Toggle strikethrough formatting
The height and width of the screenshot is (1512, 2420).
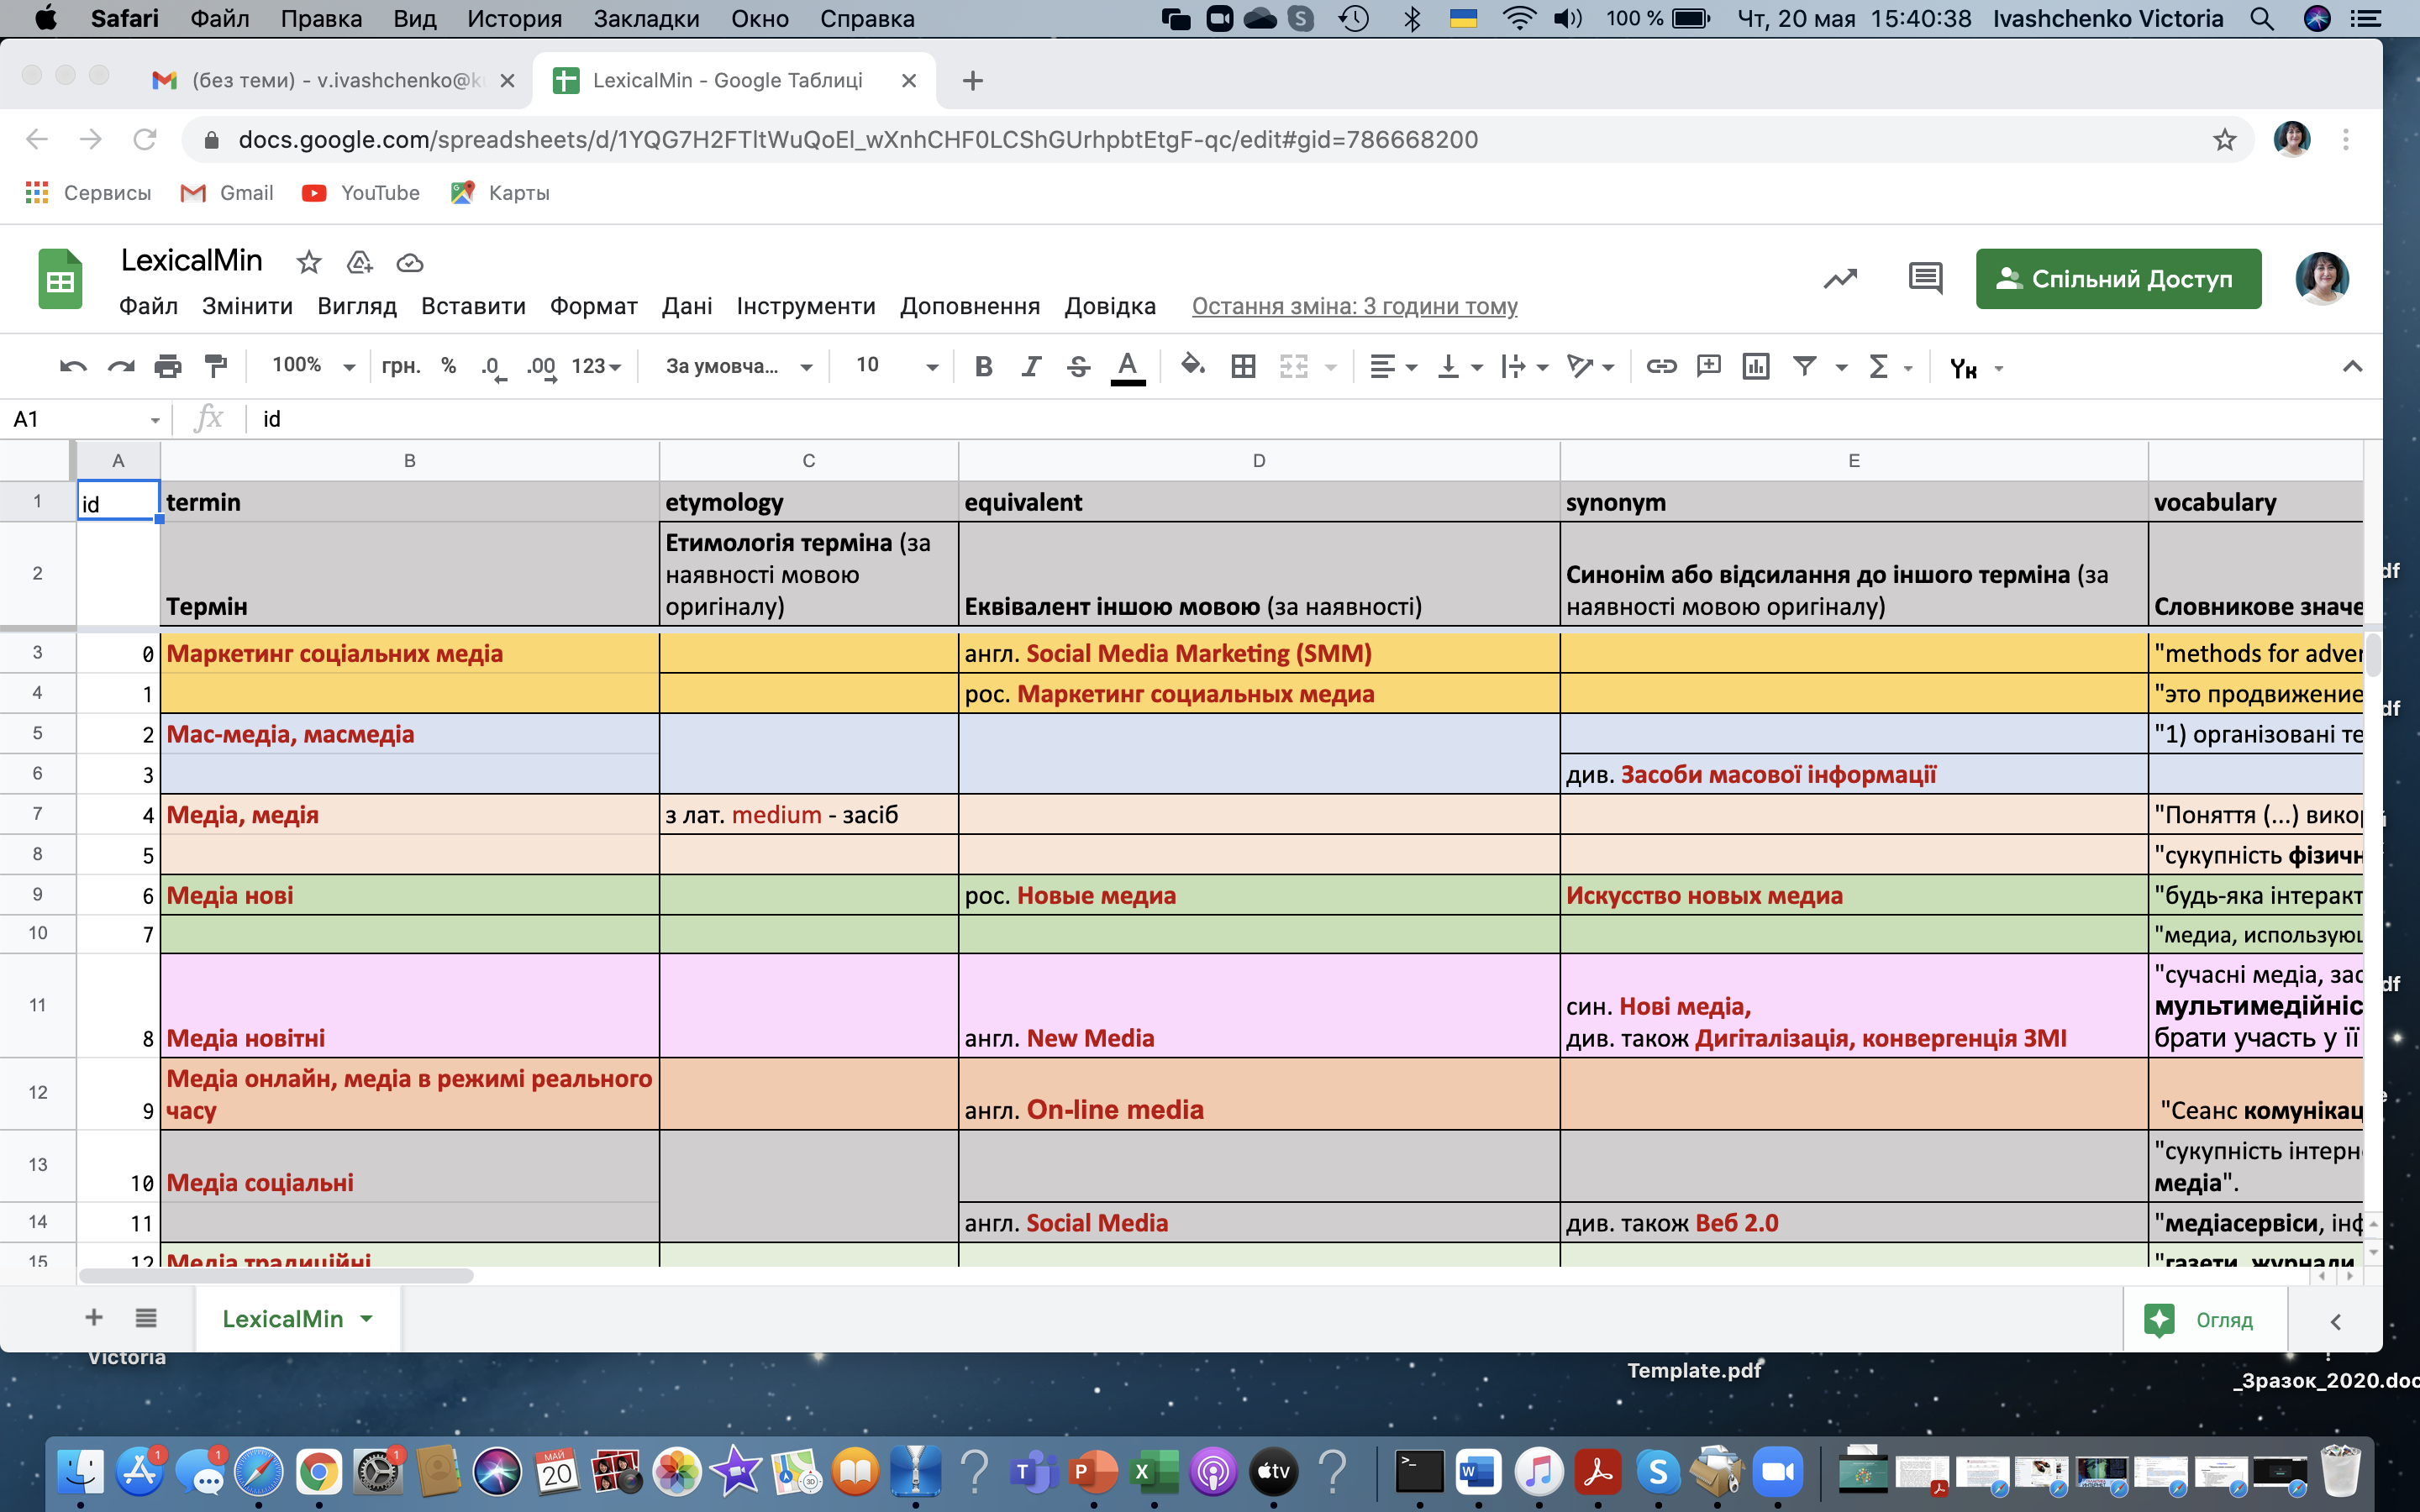point(1078,367)
